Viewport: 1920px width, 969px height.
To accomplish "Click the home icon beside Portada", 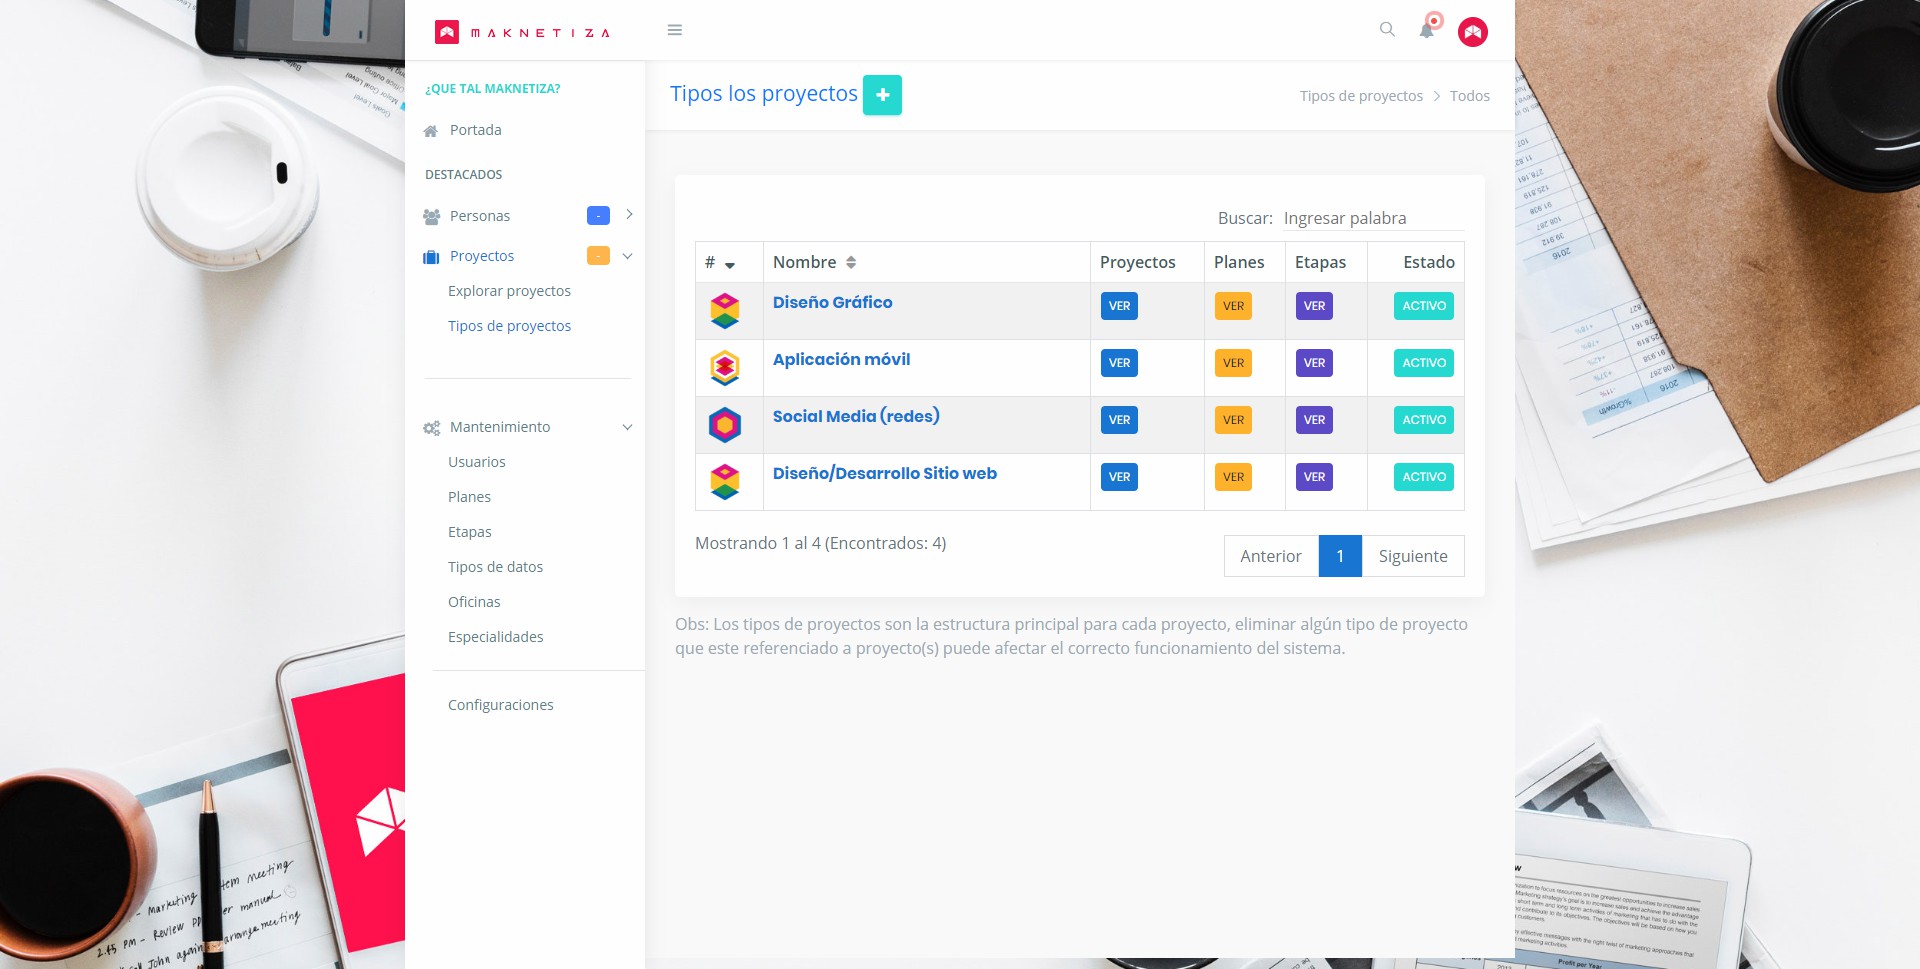I will [431, 131].
